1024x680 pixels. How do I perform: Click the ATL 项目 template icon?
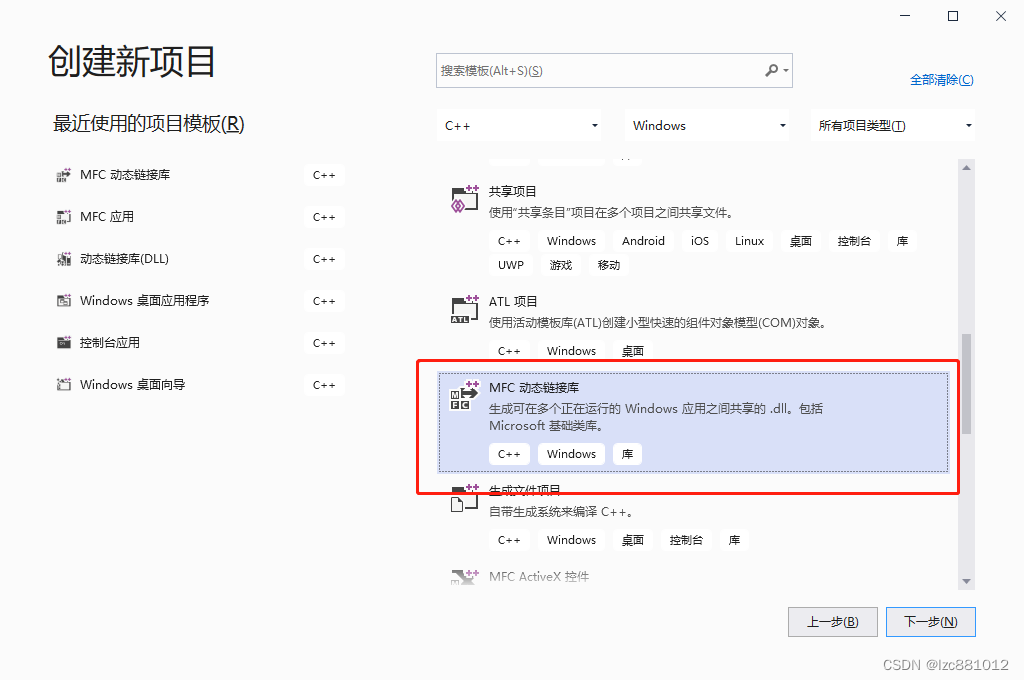464,309
